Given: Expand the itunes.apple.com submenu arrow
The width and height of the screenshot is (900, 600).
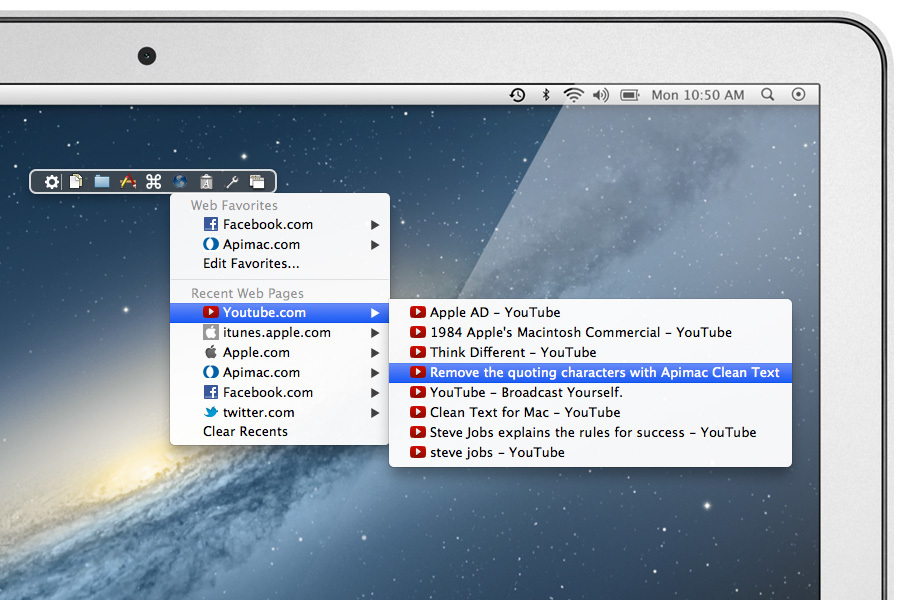Looking at the screenshot, I should [x=375, y=332].
